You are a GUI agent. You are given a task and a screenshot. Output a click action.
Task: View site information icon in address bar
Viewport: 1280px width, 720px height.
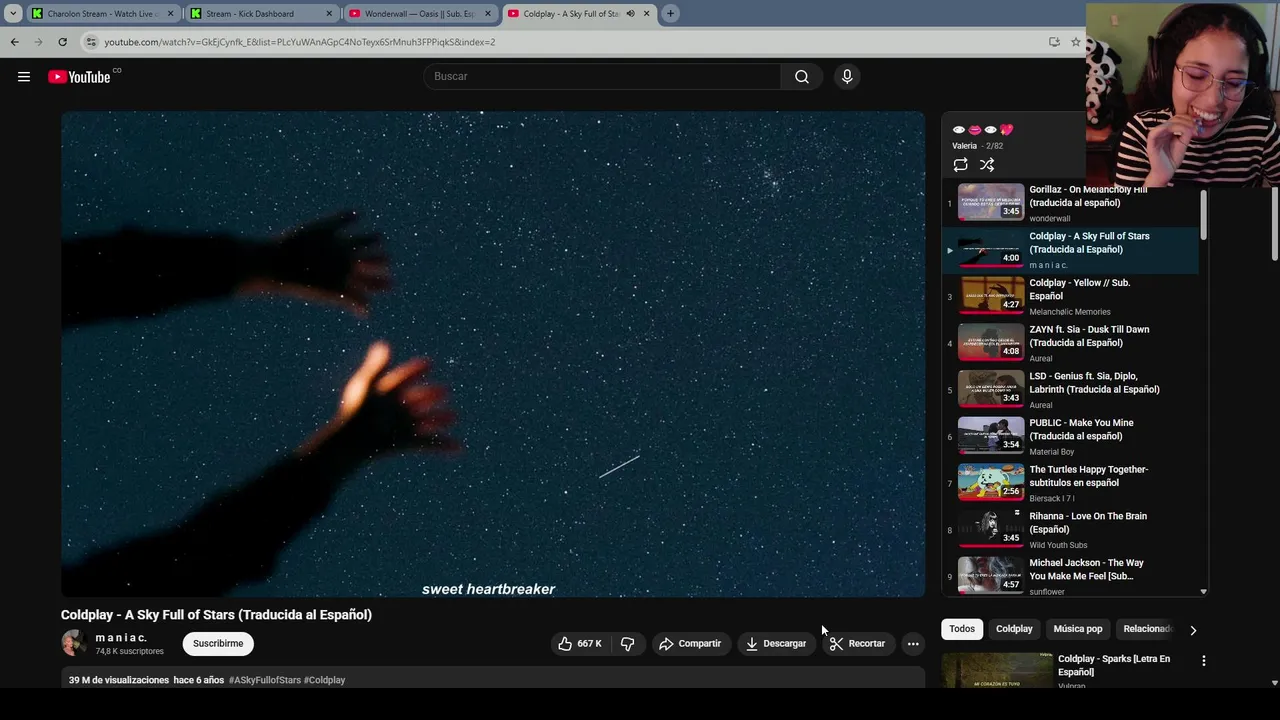(91, 42)
